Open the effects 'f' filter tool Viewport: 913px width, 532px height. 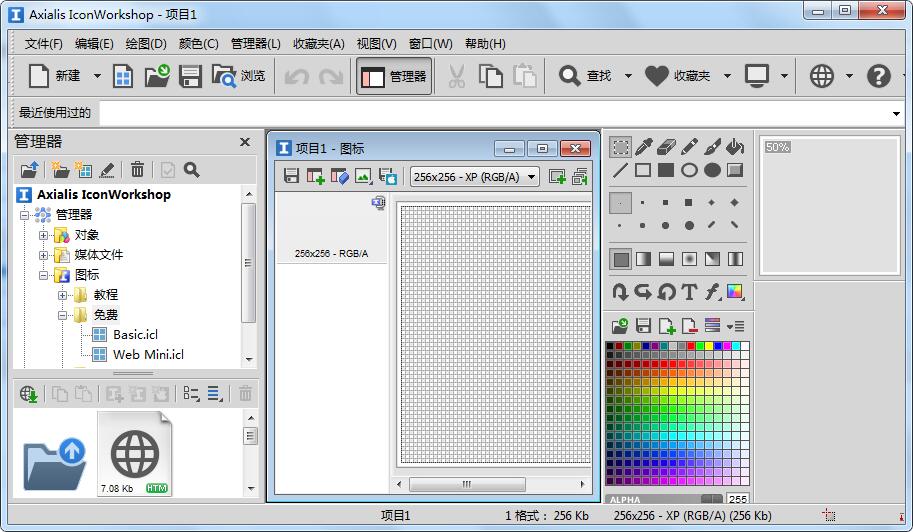[712, 291]
